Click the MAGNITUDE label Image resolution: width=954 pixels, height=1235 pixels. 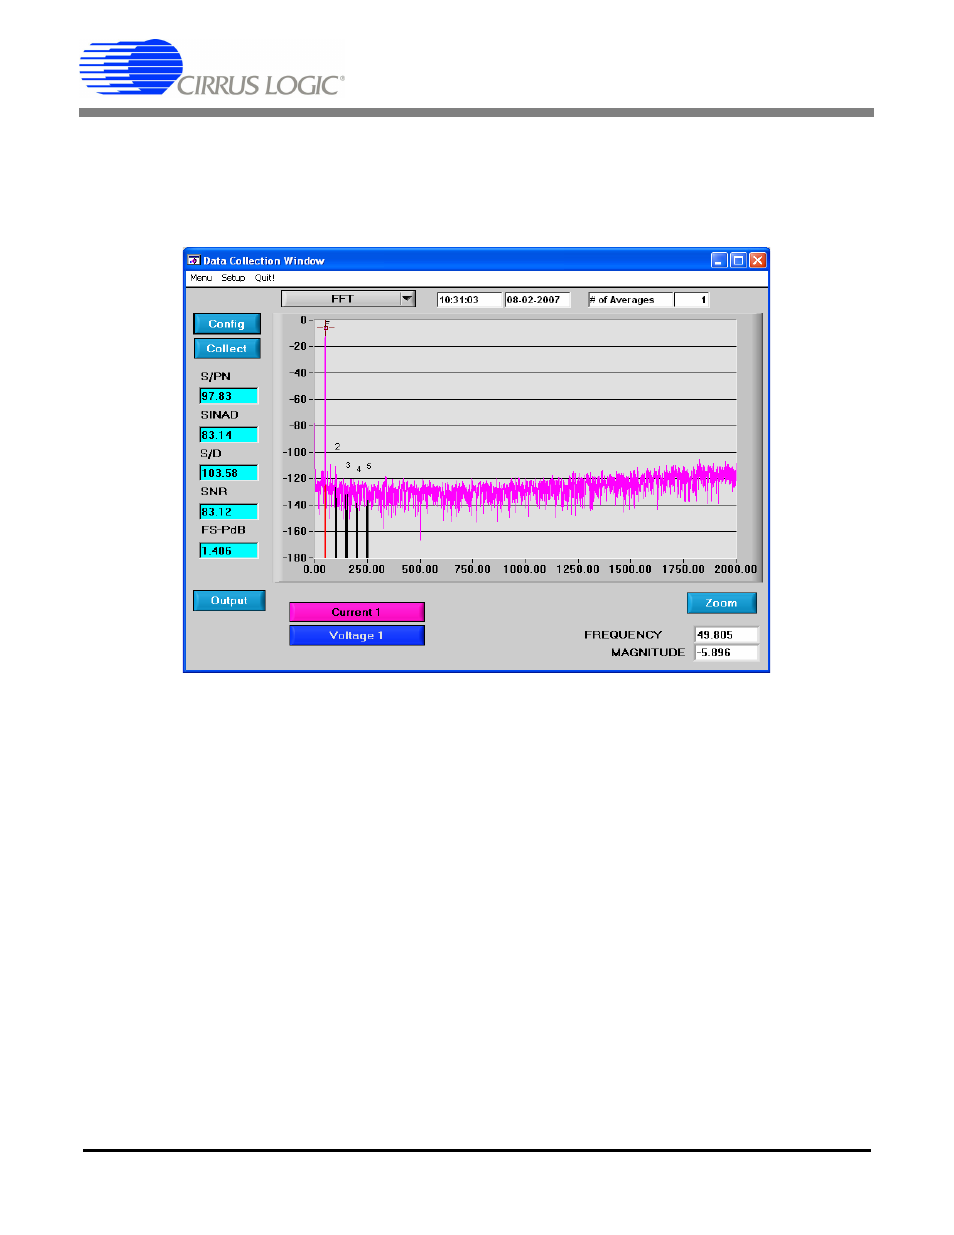click(648, 652)
